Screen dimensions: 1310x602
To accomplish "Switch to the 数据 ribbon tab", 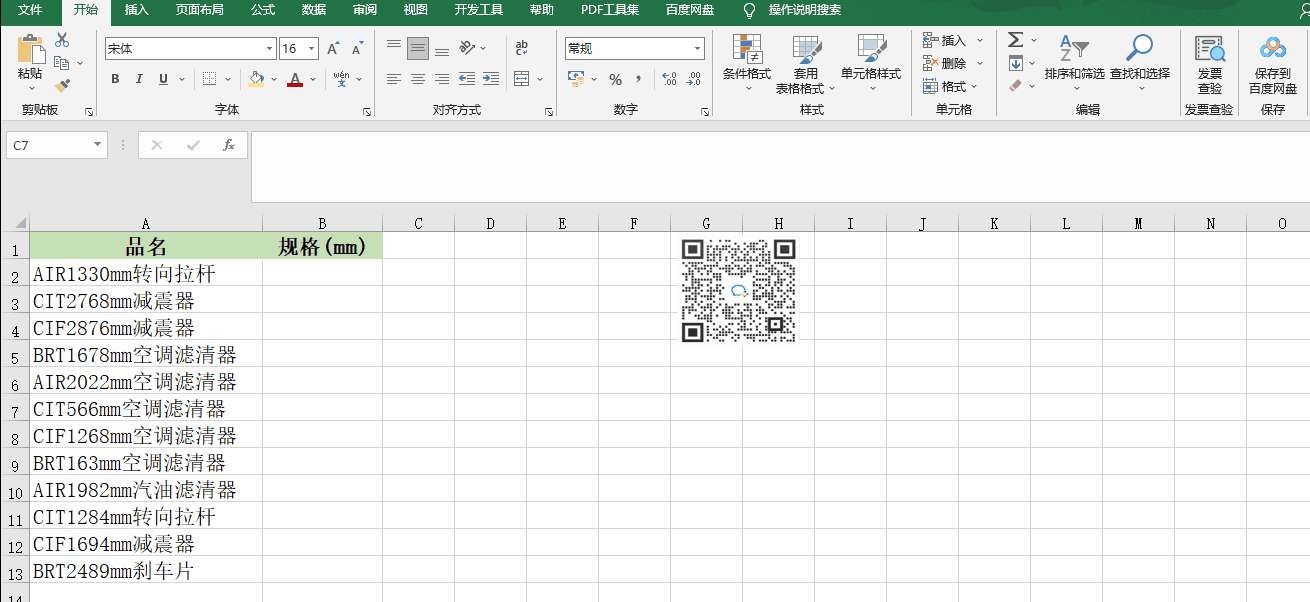I will pyautogui.click(x=313, y=10).
